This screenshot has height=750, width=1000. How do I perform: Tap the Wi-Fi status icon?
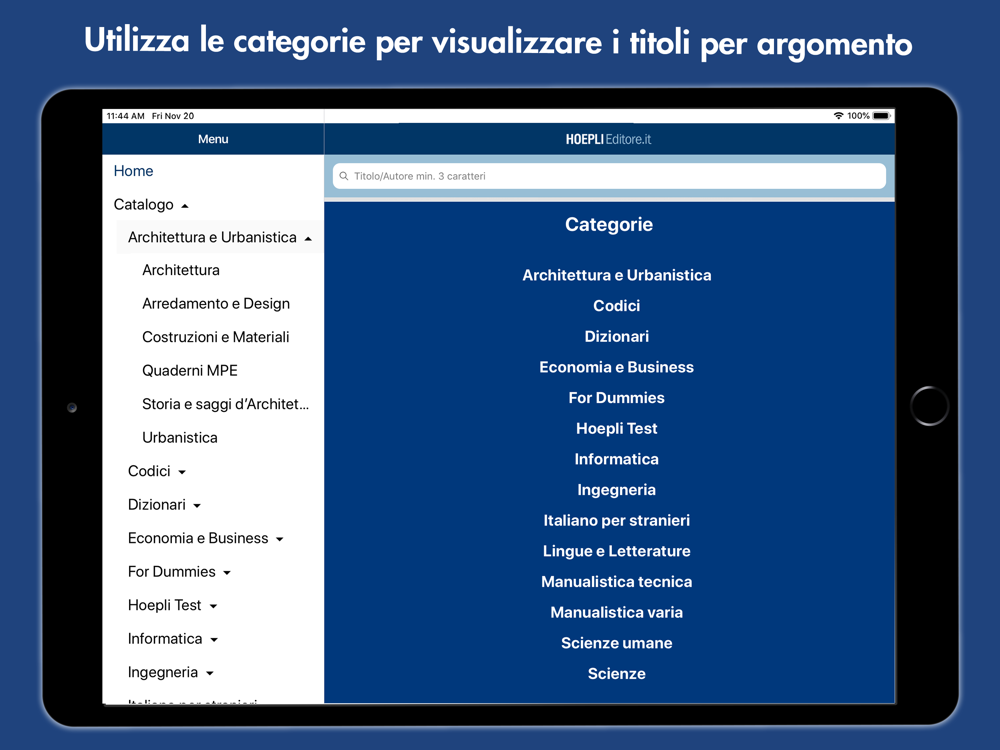[x=838, y=115]
